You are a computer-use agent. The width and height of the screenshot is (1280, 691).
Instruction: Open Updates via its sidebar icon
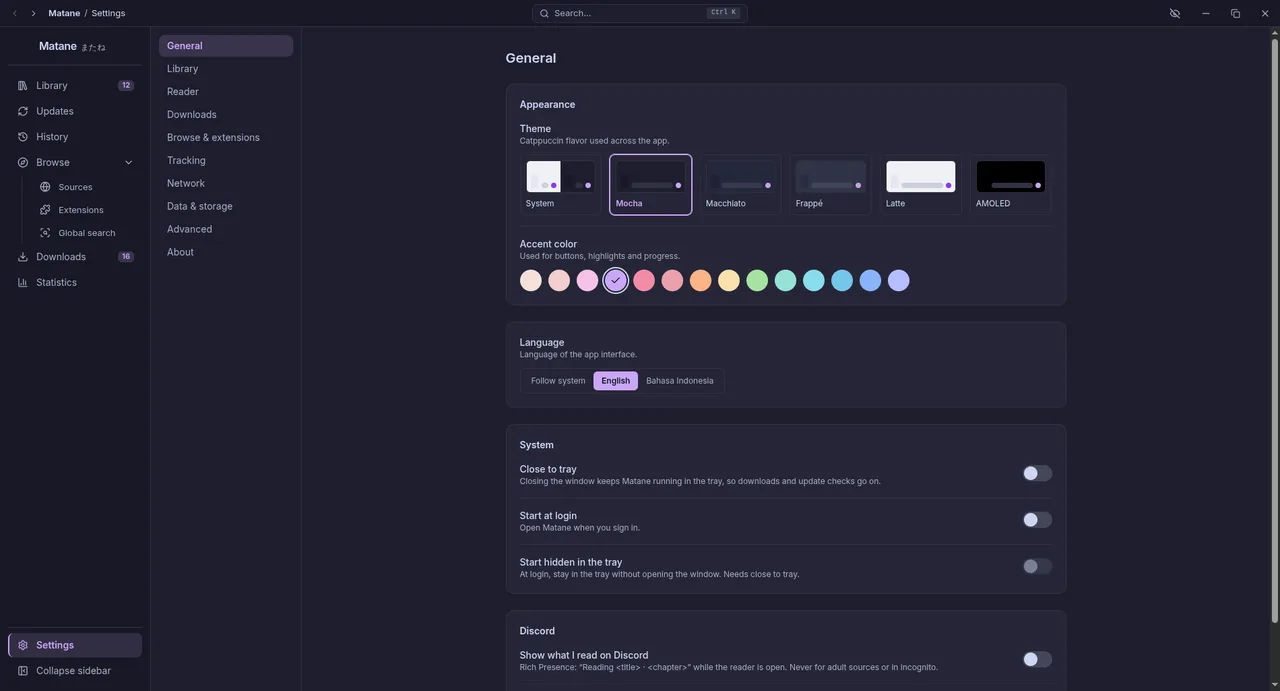tap(23, 111)
